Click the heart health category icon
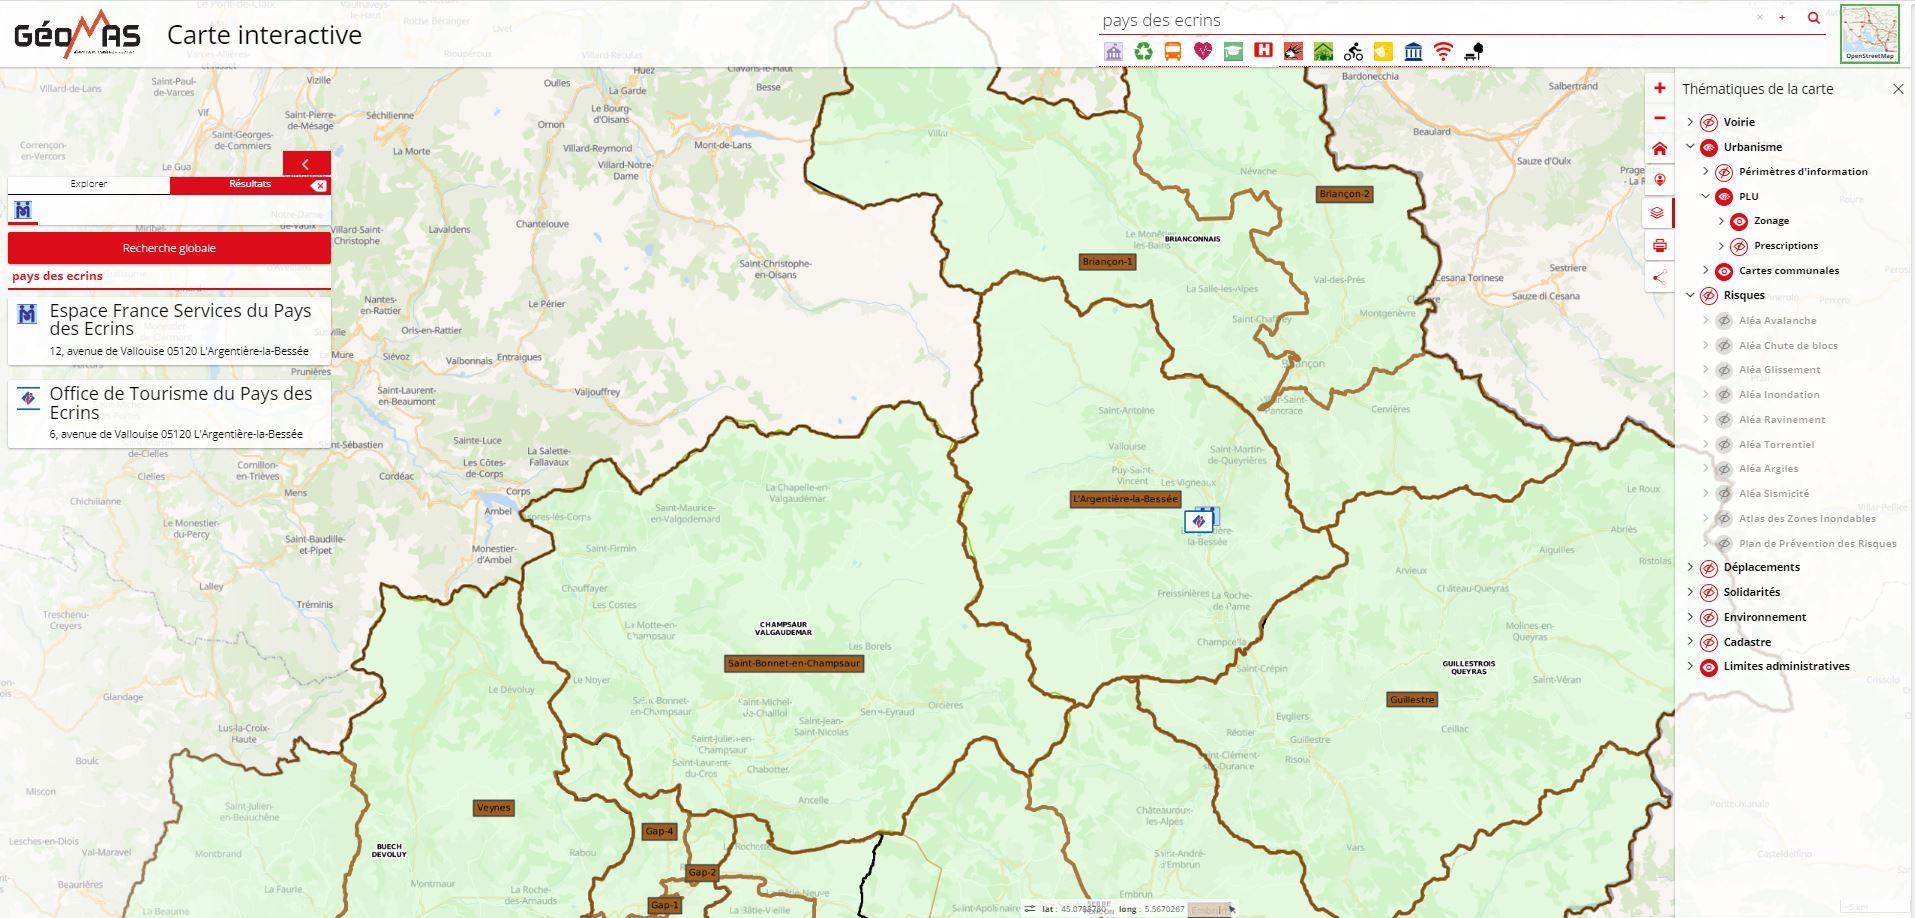 (1203, 51)
